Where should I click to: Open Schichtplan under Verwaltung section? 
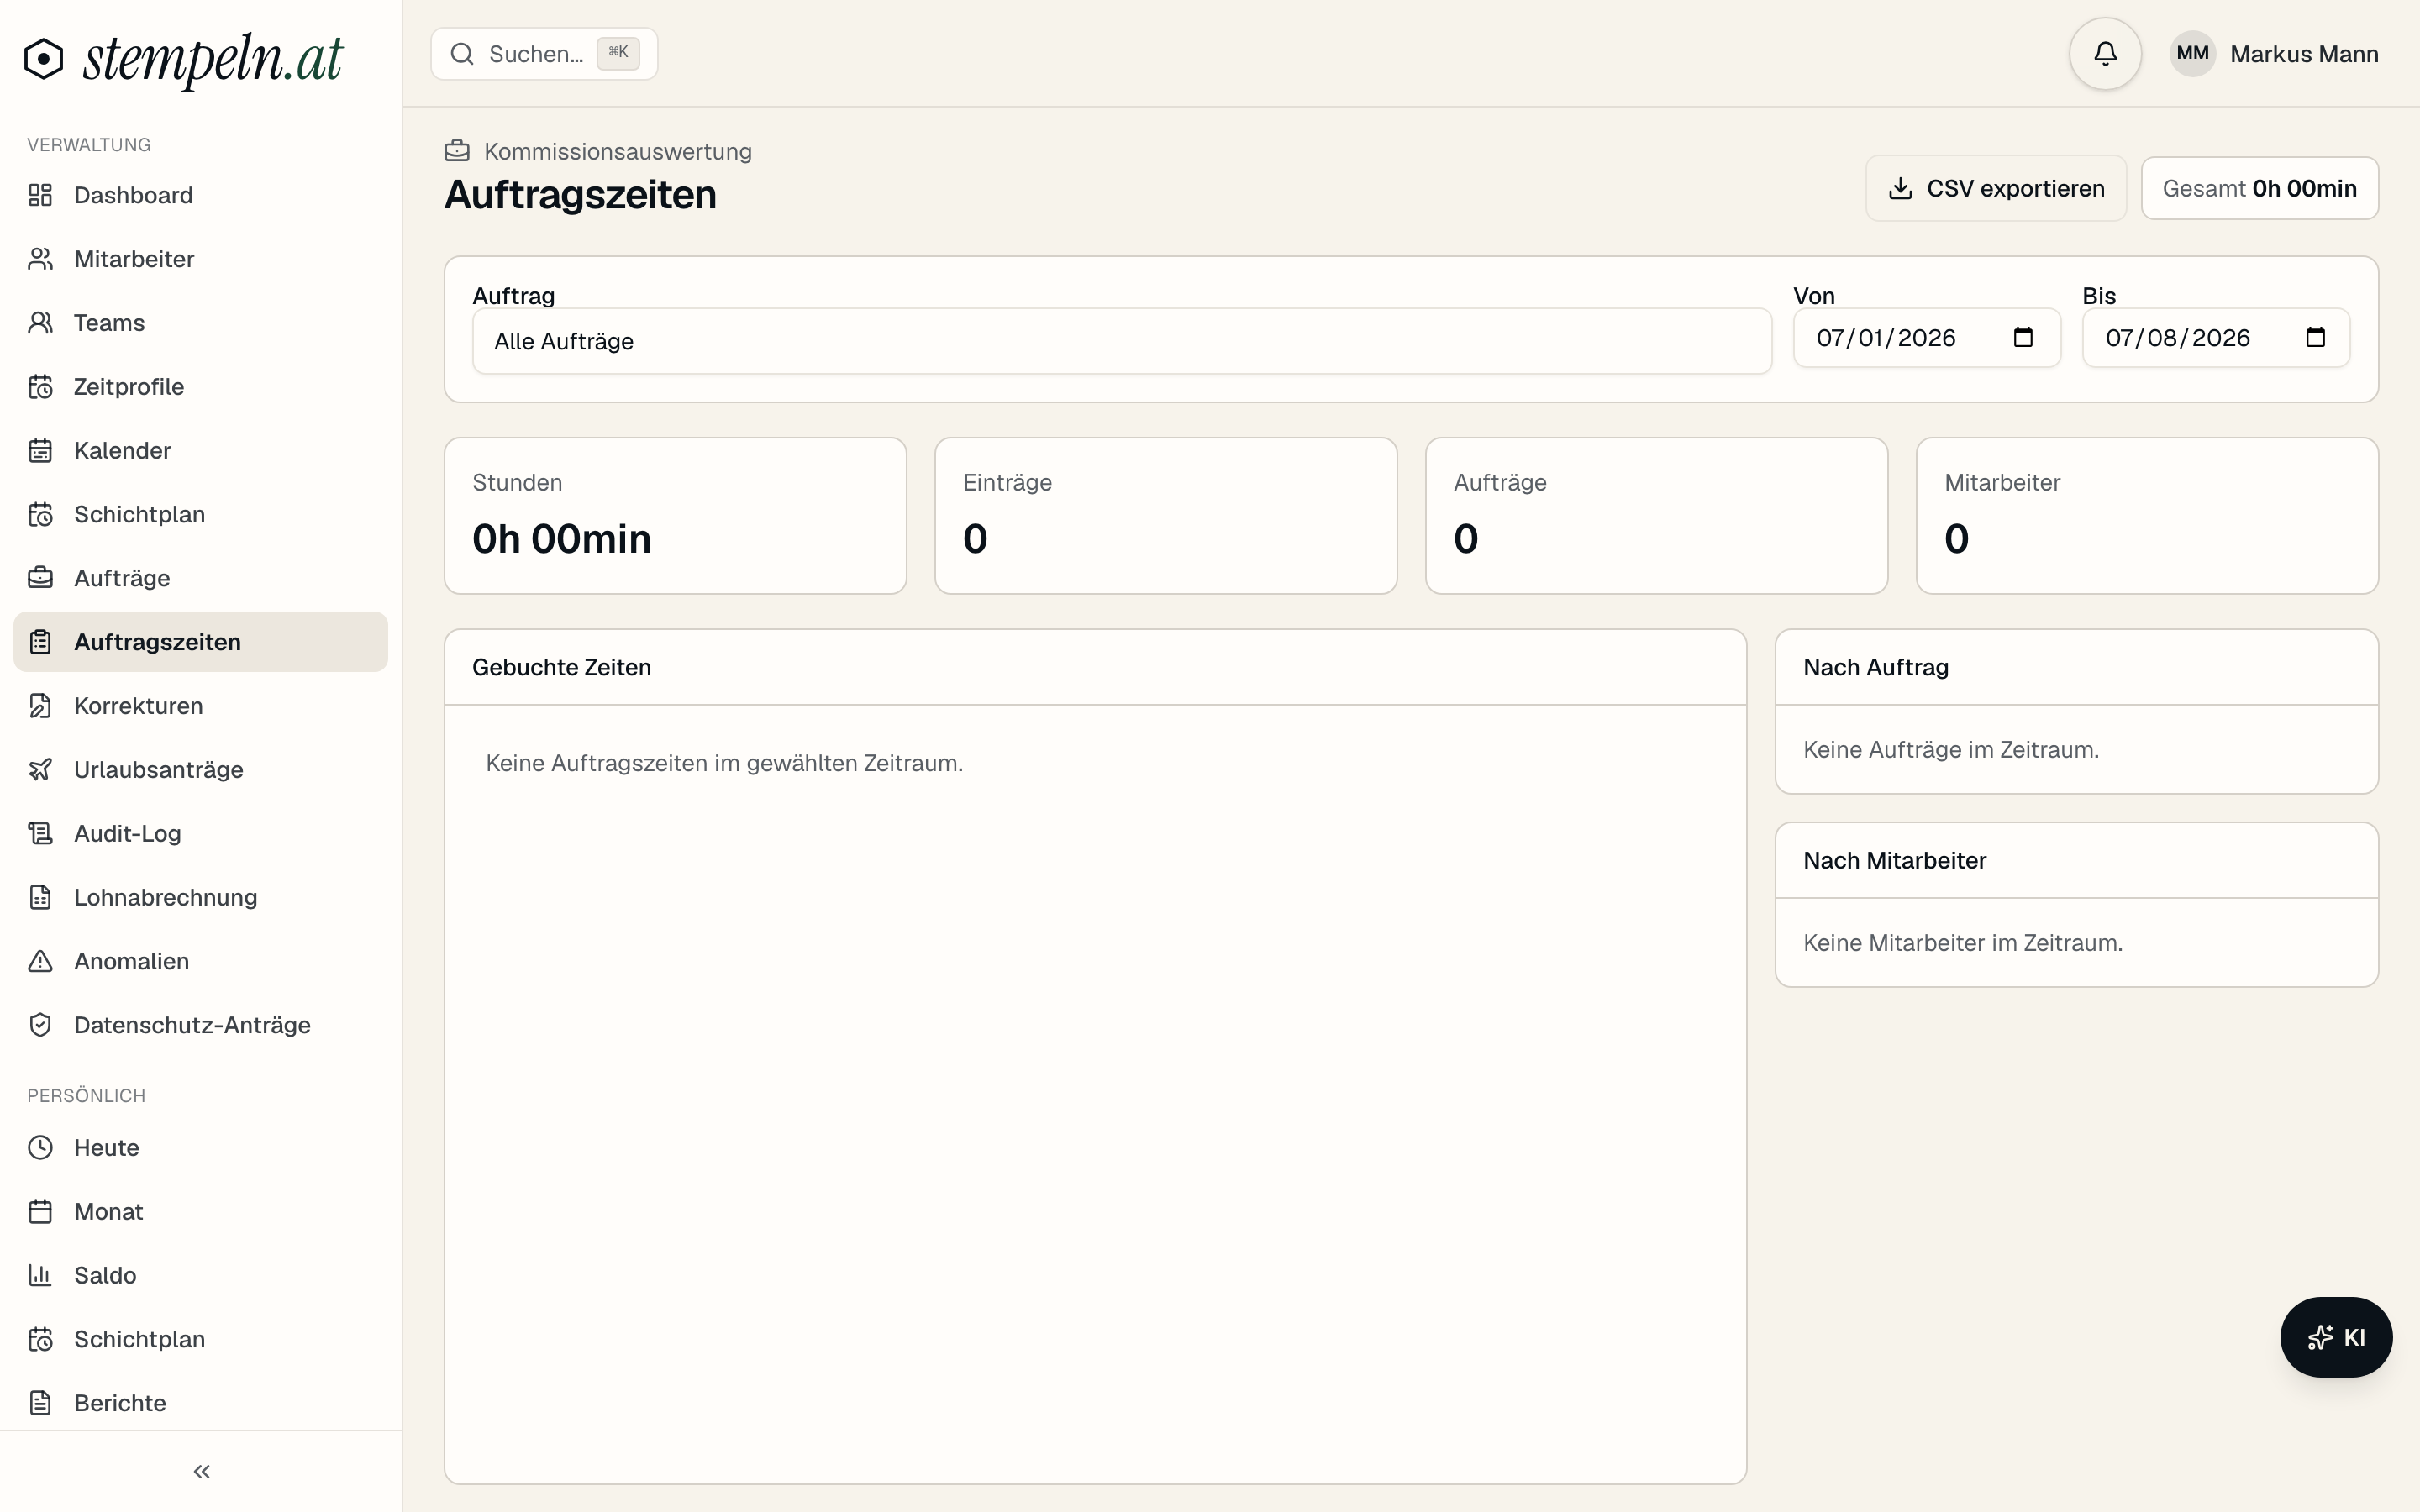click(x=201, y=515)
